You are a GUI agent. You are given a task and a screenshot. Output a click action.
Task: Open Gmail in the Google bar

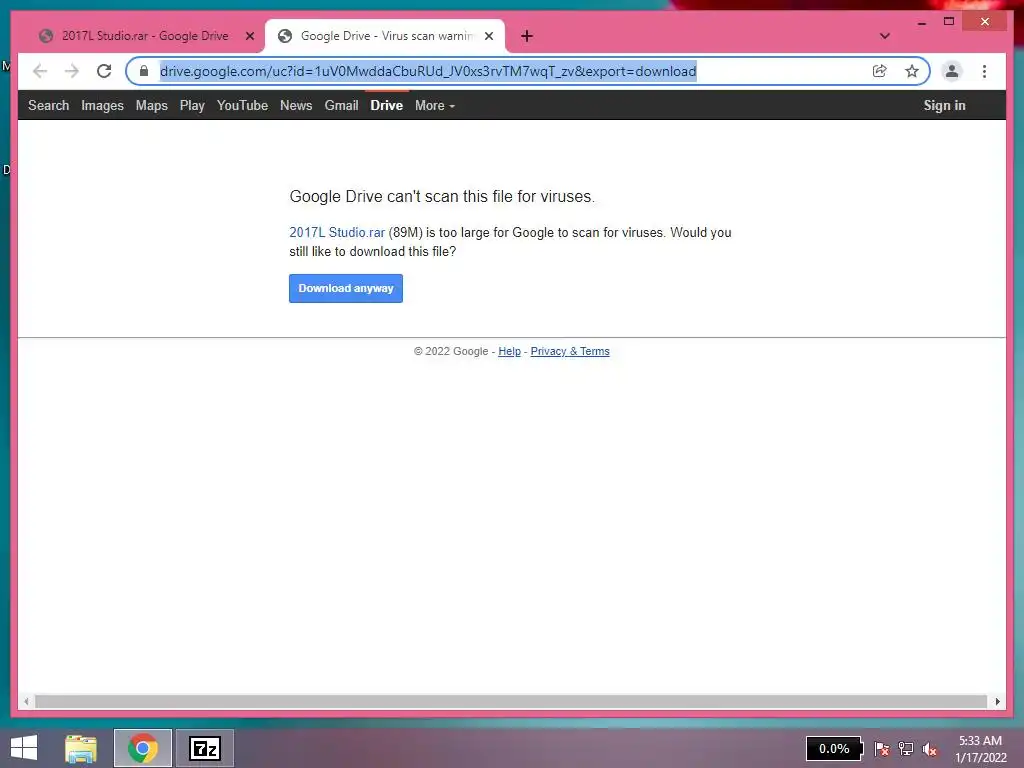click(x=342, y=106)
